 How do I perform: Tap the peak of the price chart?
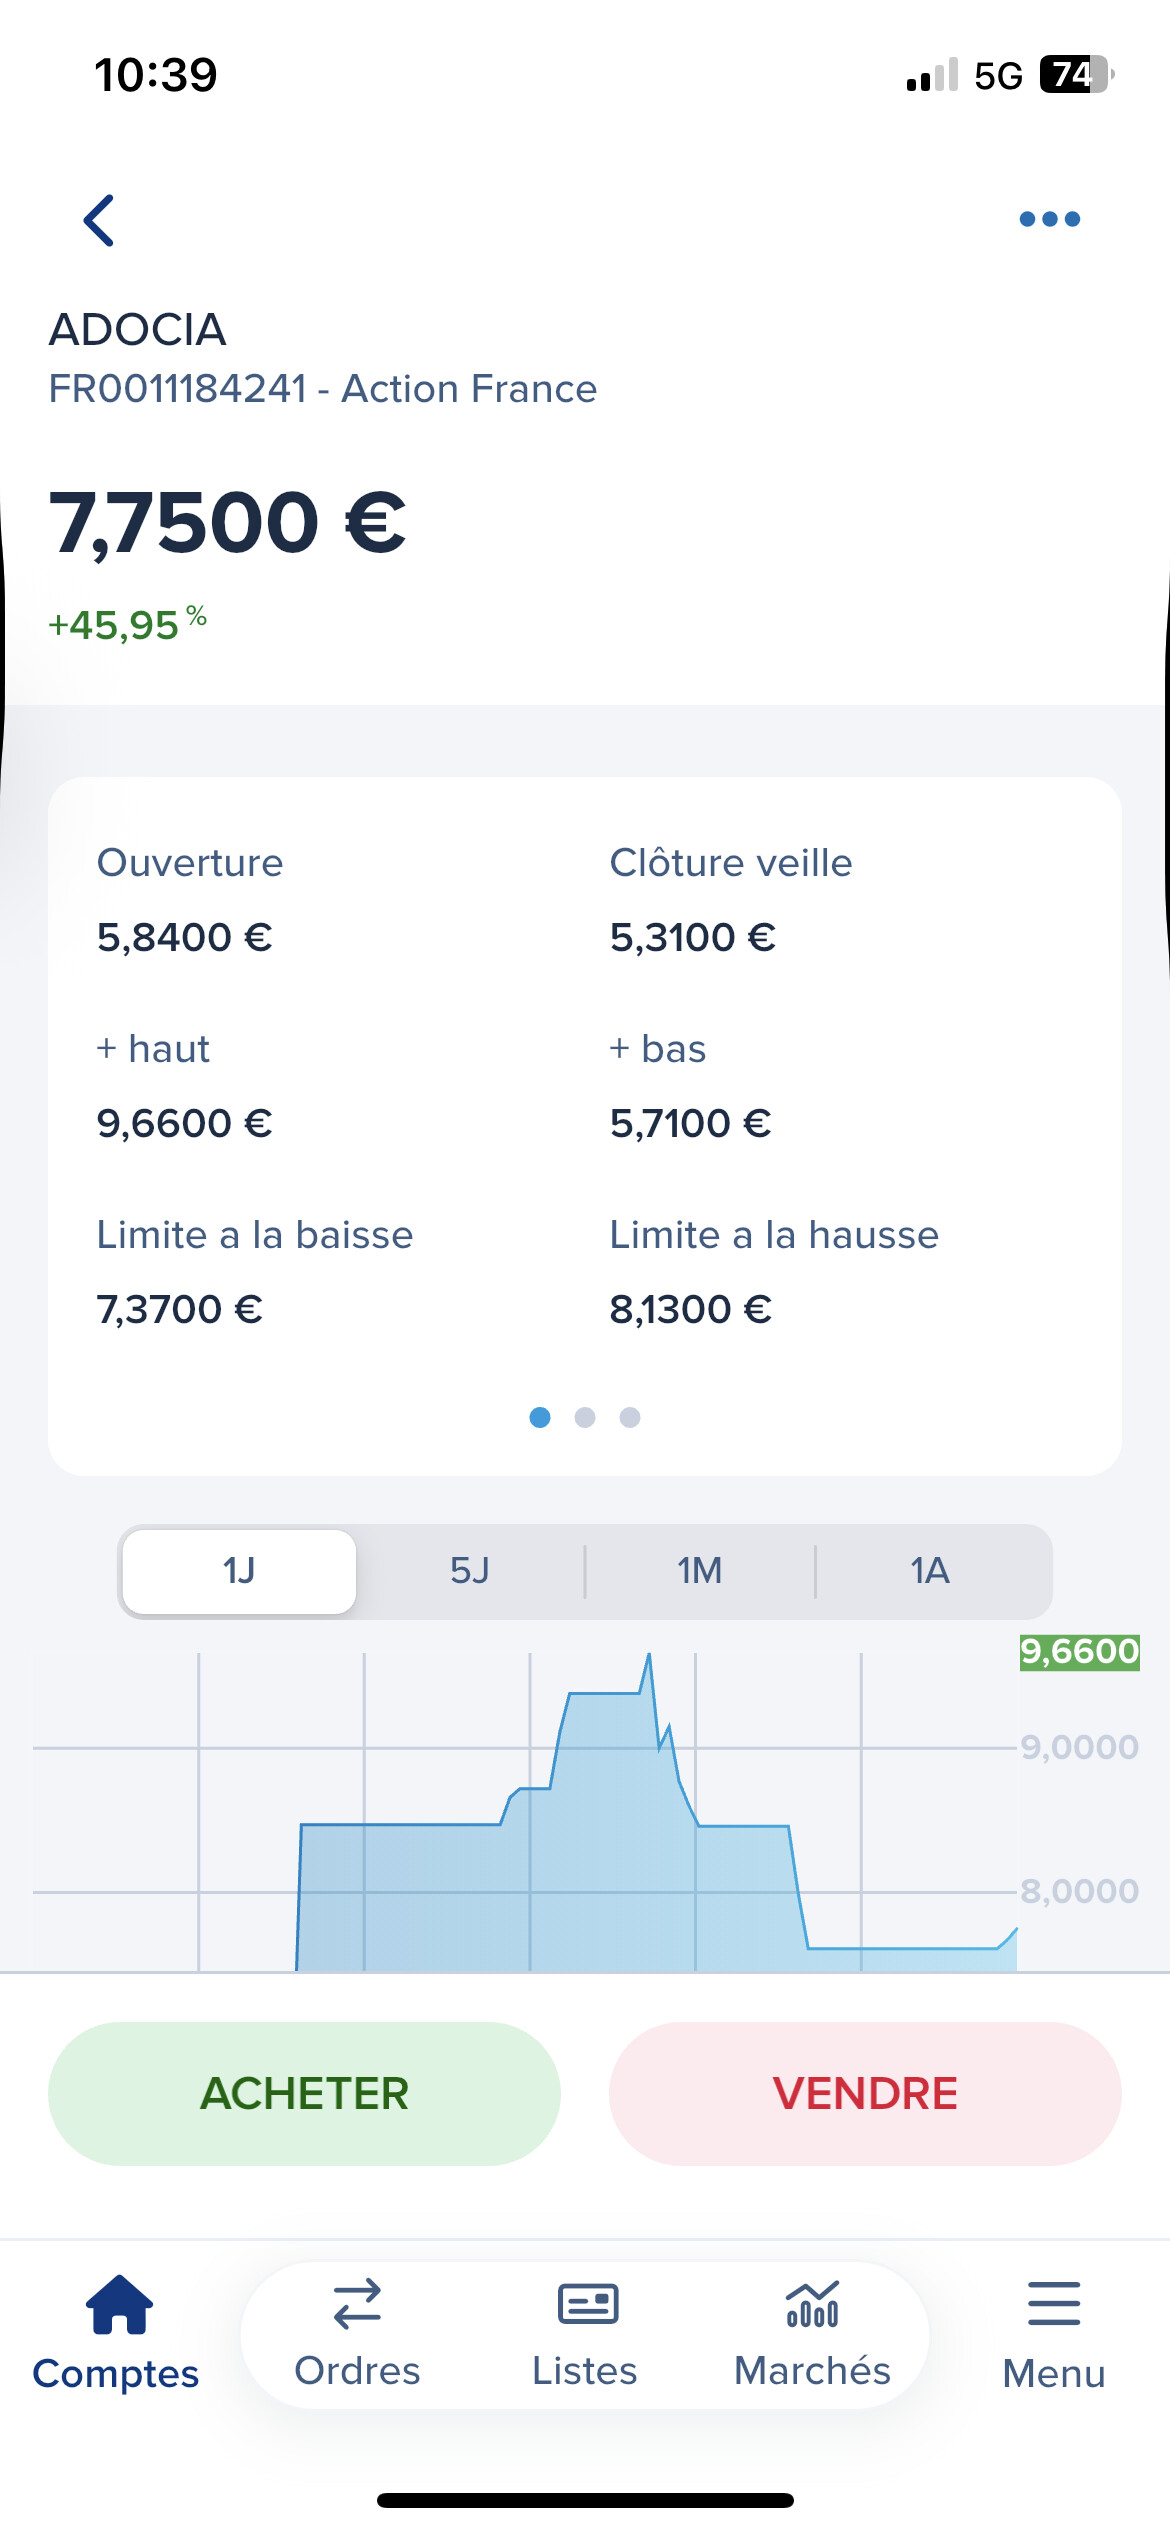tap(649, 1656)
